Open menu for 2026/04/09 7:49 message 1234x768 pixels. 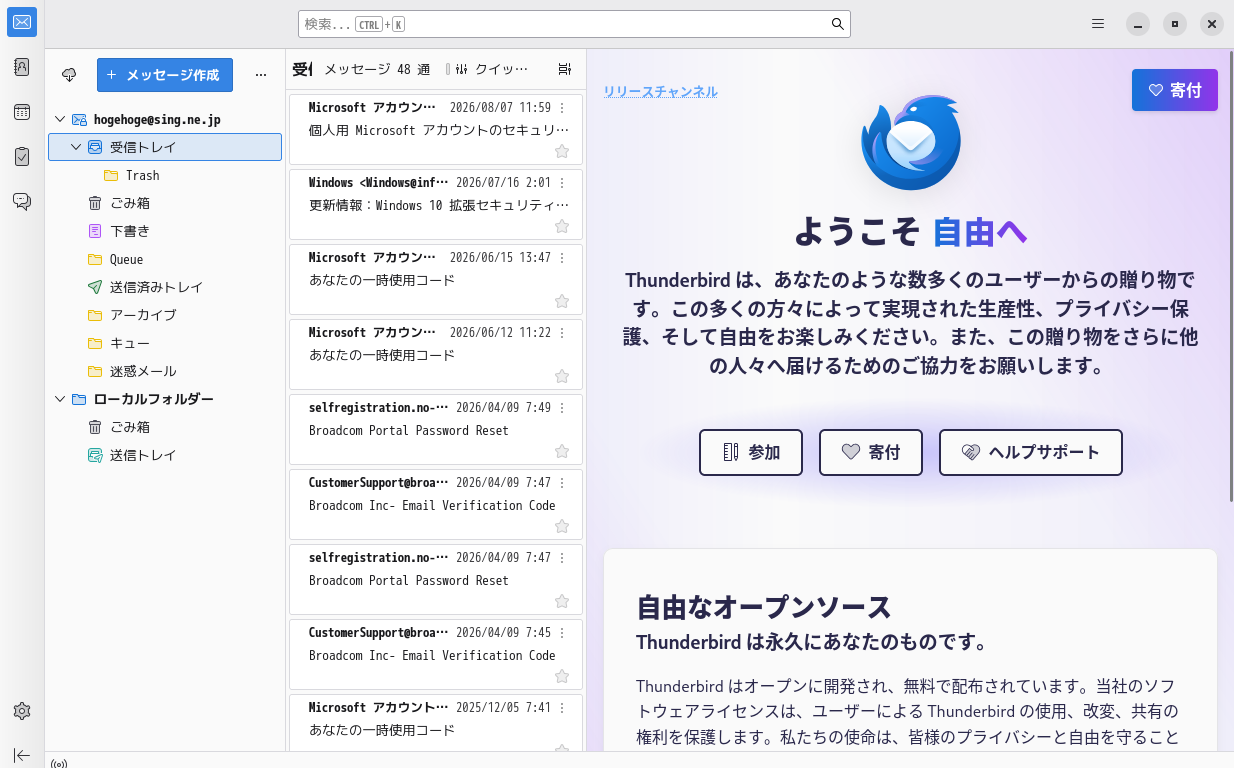coord(562,408)
